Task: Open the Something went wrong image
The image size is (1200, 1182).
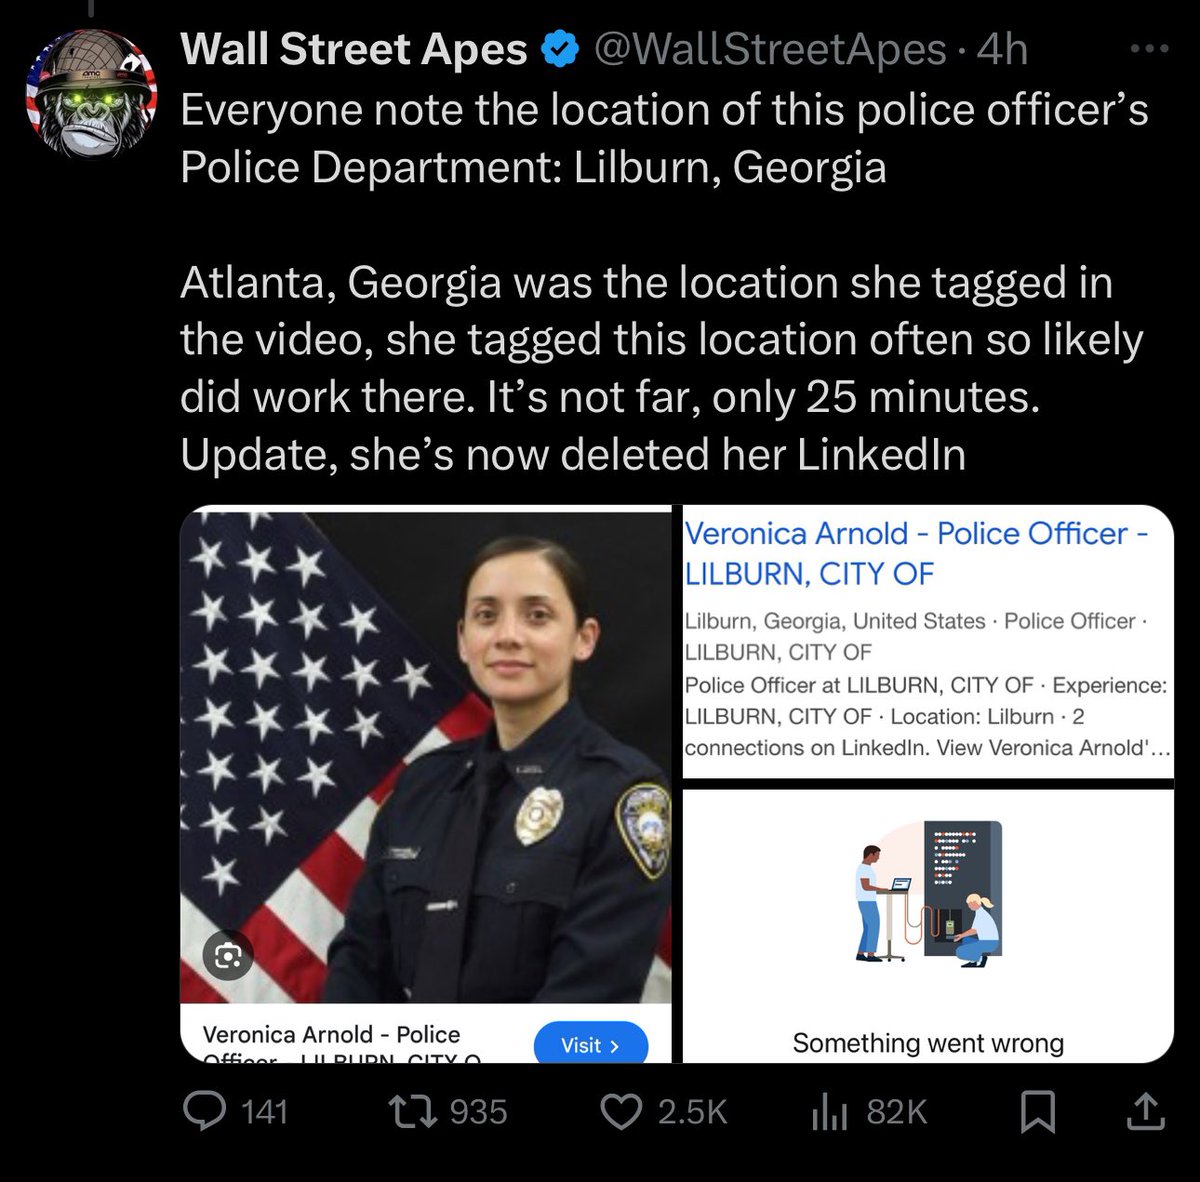Action: click(x=928, y=925)
